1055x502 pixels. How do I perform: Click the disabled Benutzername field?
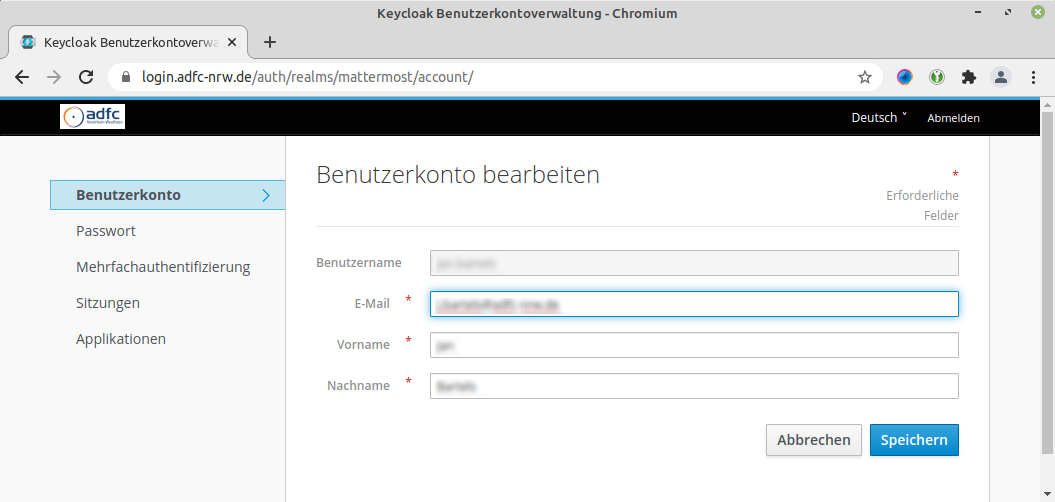[694, 263]
